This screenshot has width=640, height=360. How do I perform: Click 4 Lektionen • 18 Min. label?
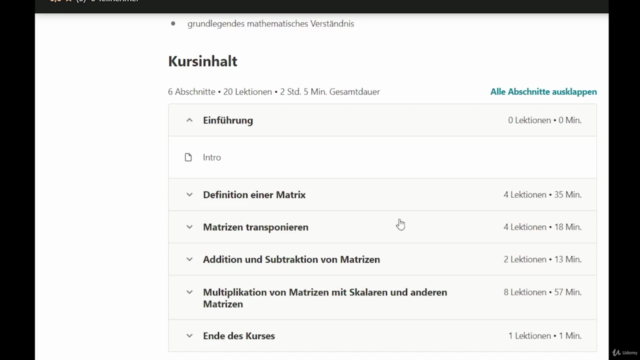tap(542, 227)
